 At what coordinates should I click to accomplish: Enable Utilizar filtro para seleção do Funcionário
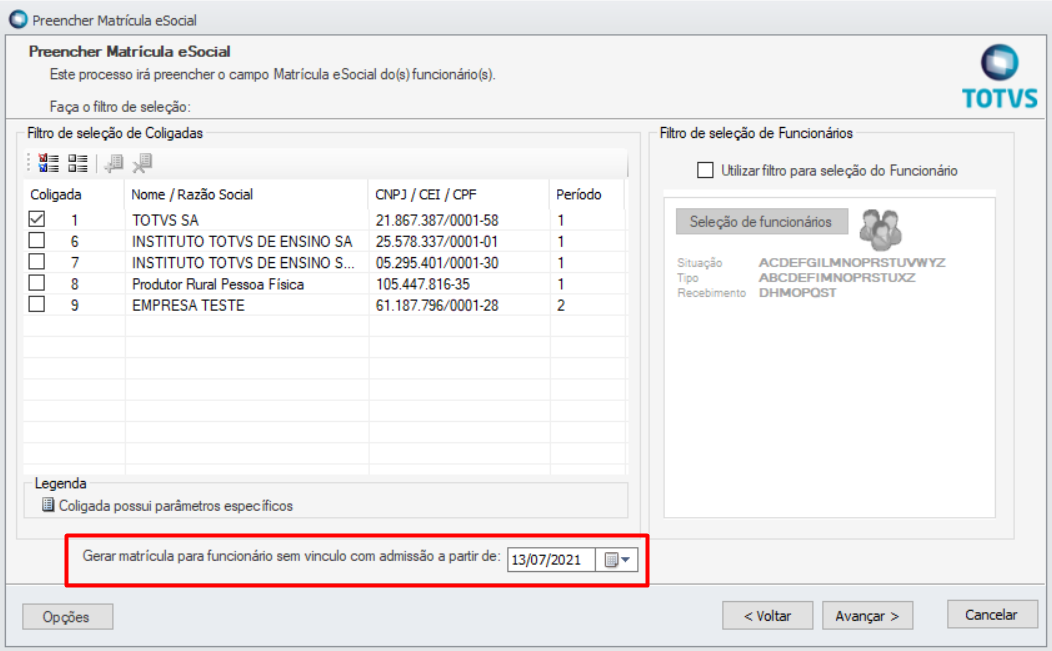point(705,170)
